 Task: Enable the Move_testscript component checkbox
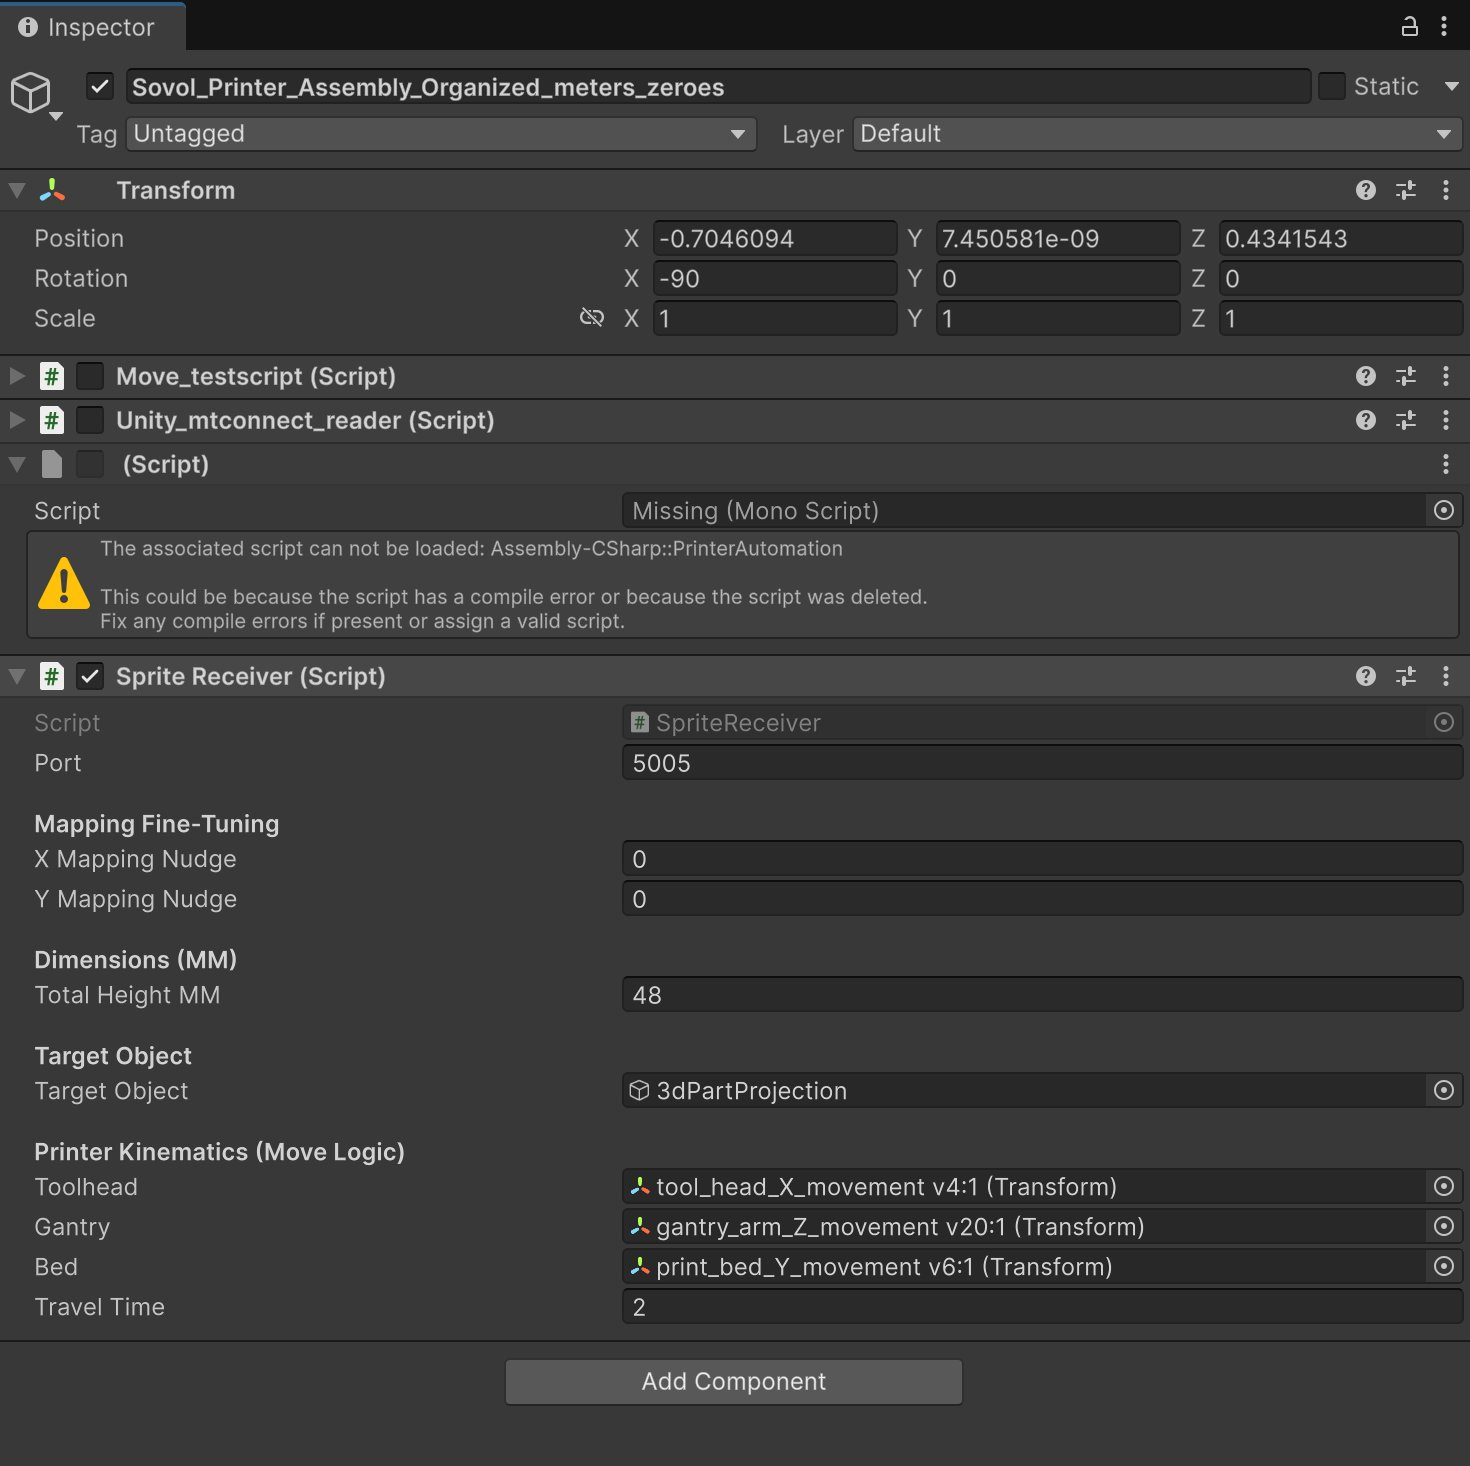click(x=90, y=376)
